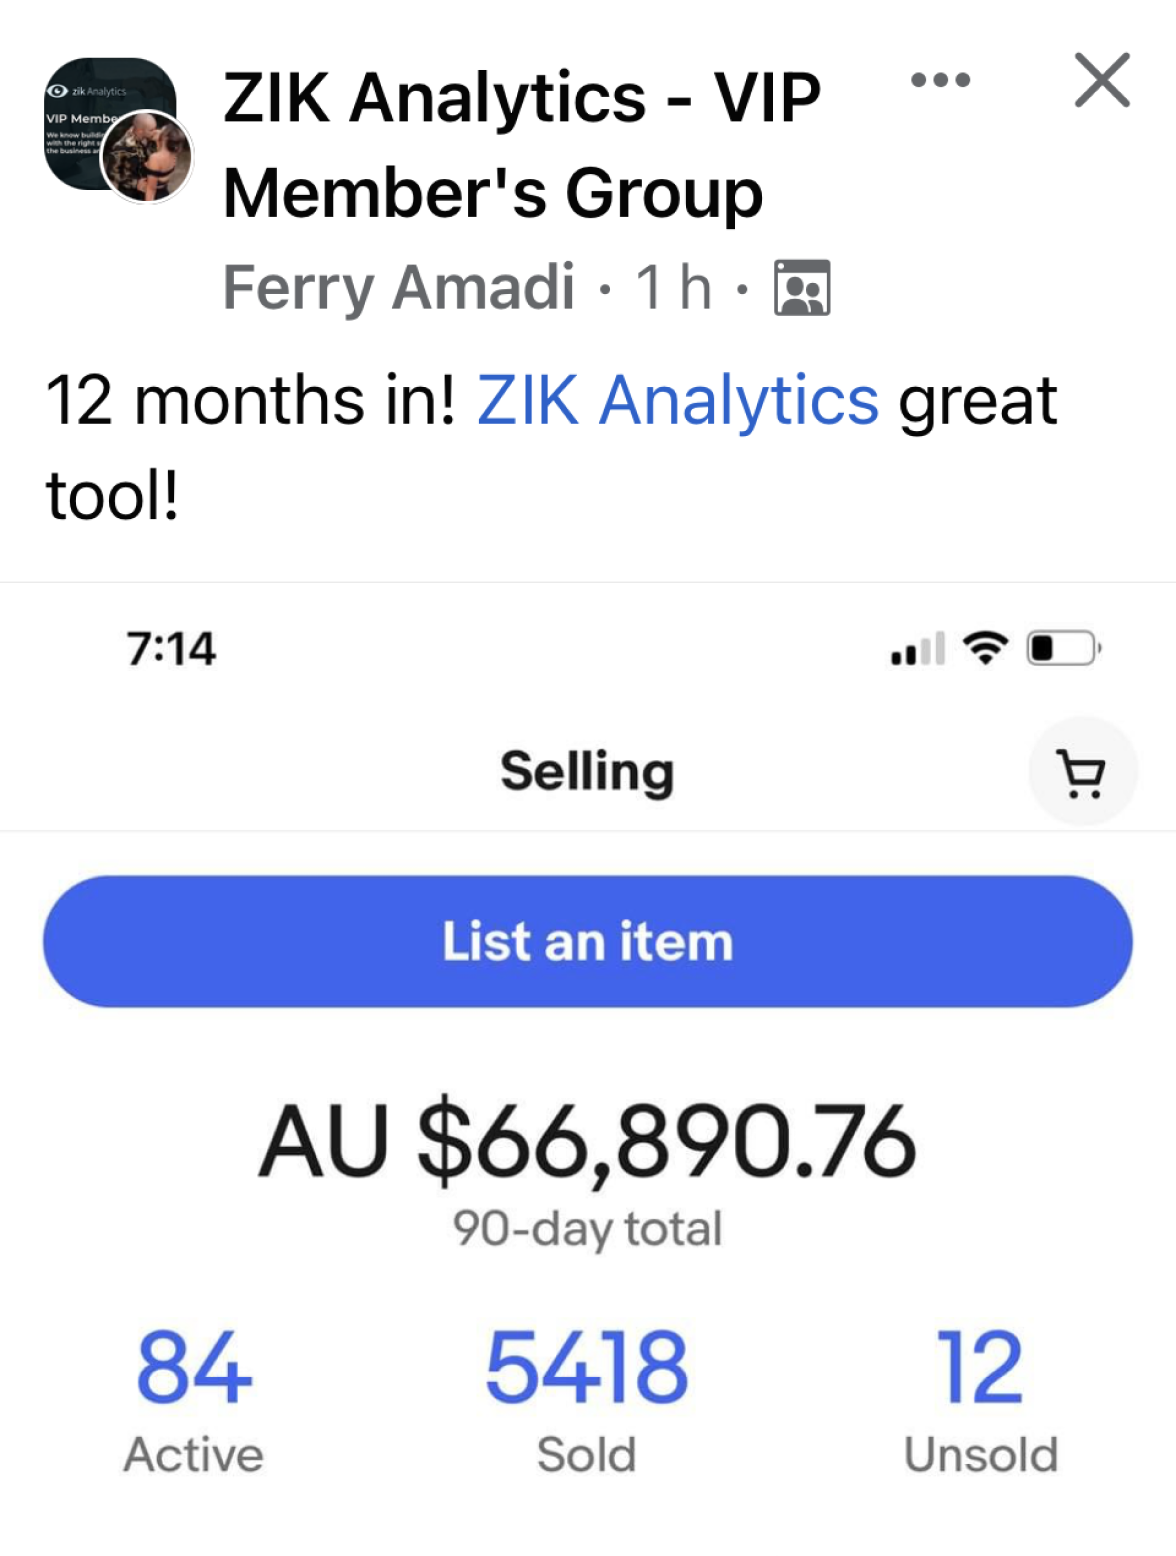Image resolution: width=1176 pixels, height=1556 pixels.
Task: Tap the Wi-Fi status icon
Action: 985,648
